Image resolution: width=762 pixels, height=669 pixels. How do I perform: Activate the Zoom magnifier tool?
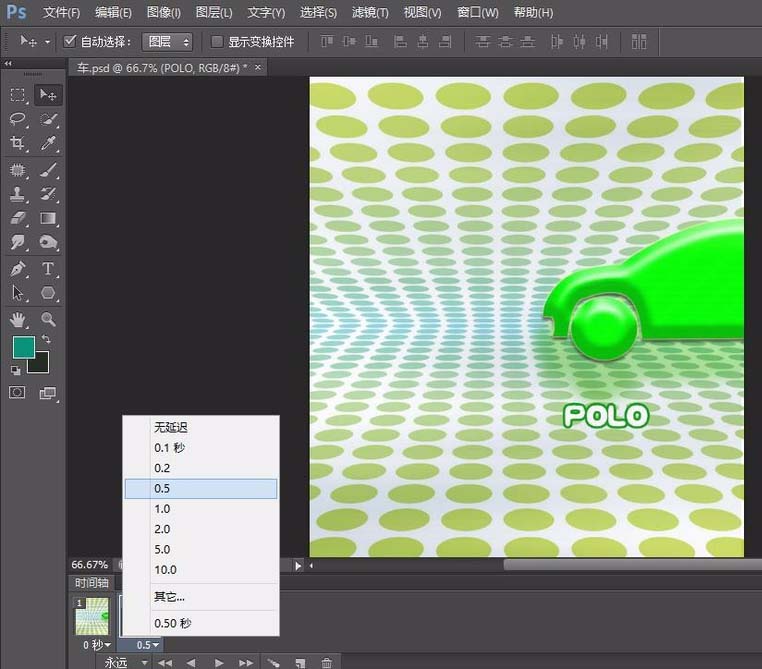[48, 320]
